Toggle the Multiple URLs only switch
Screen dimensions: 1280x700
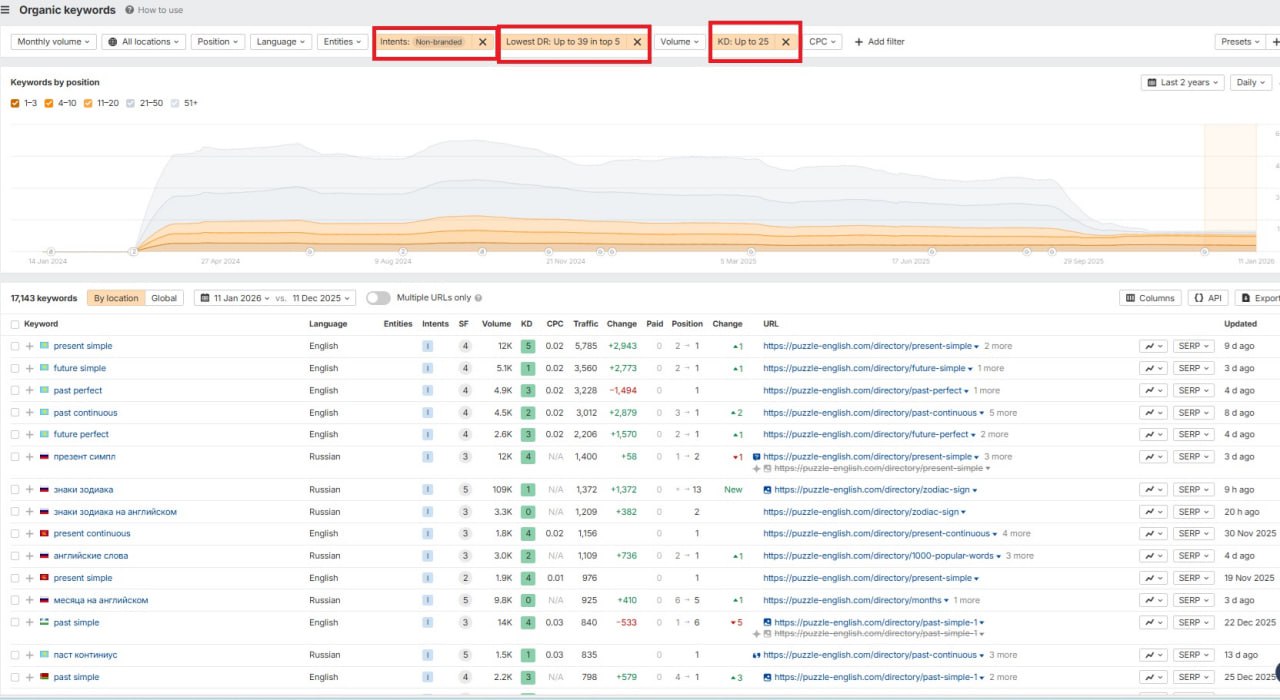(x=378, y=298)
